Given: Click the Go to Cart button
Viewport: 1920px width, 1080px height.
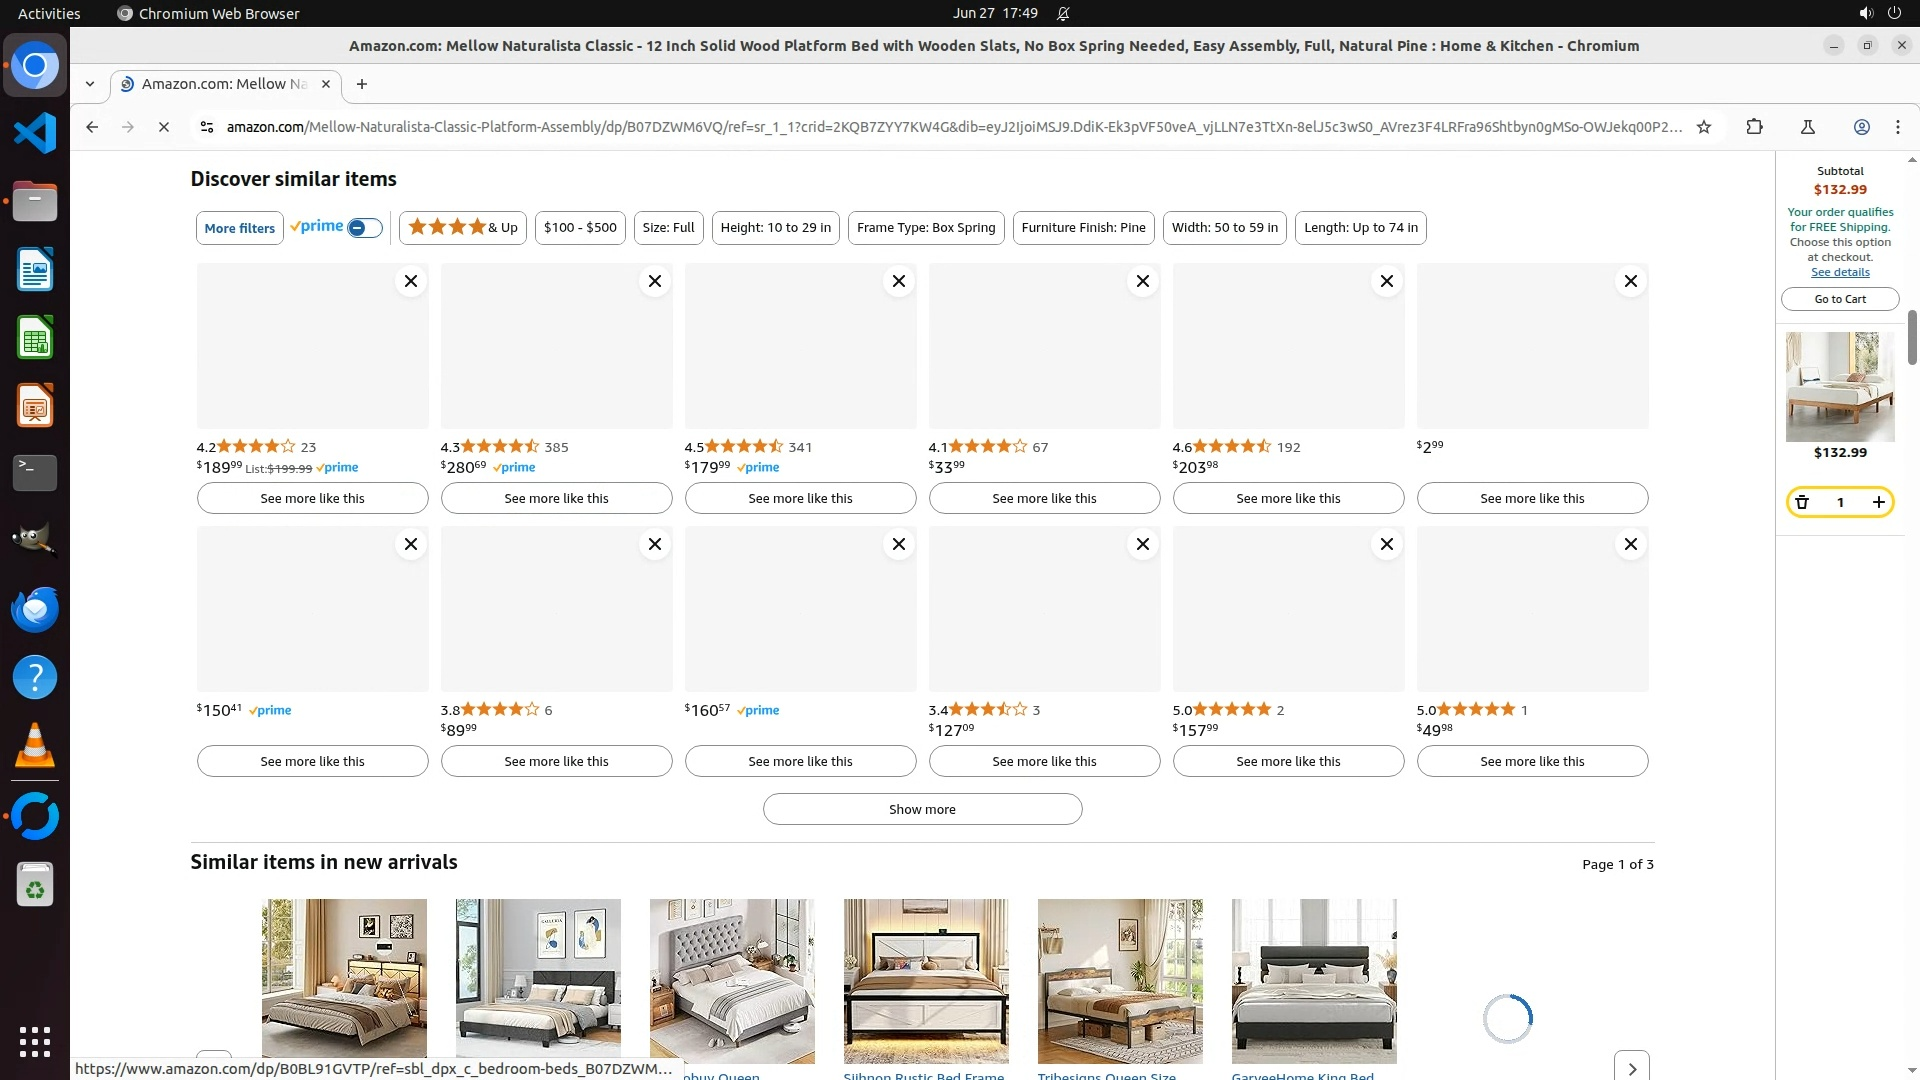Looking at the screenshot, I should click(x=1839, y=299).
